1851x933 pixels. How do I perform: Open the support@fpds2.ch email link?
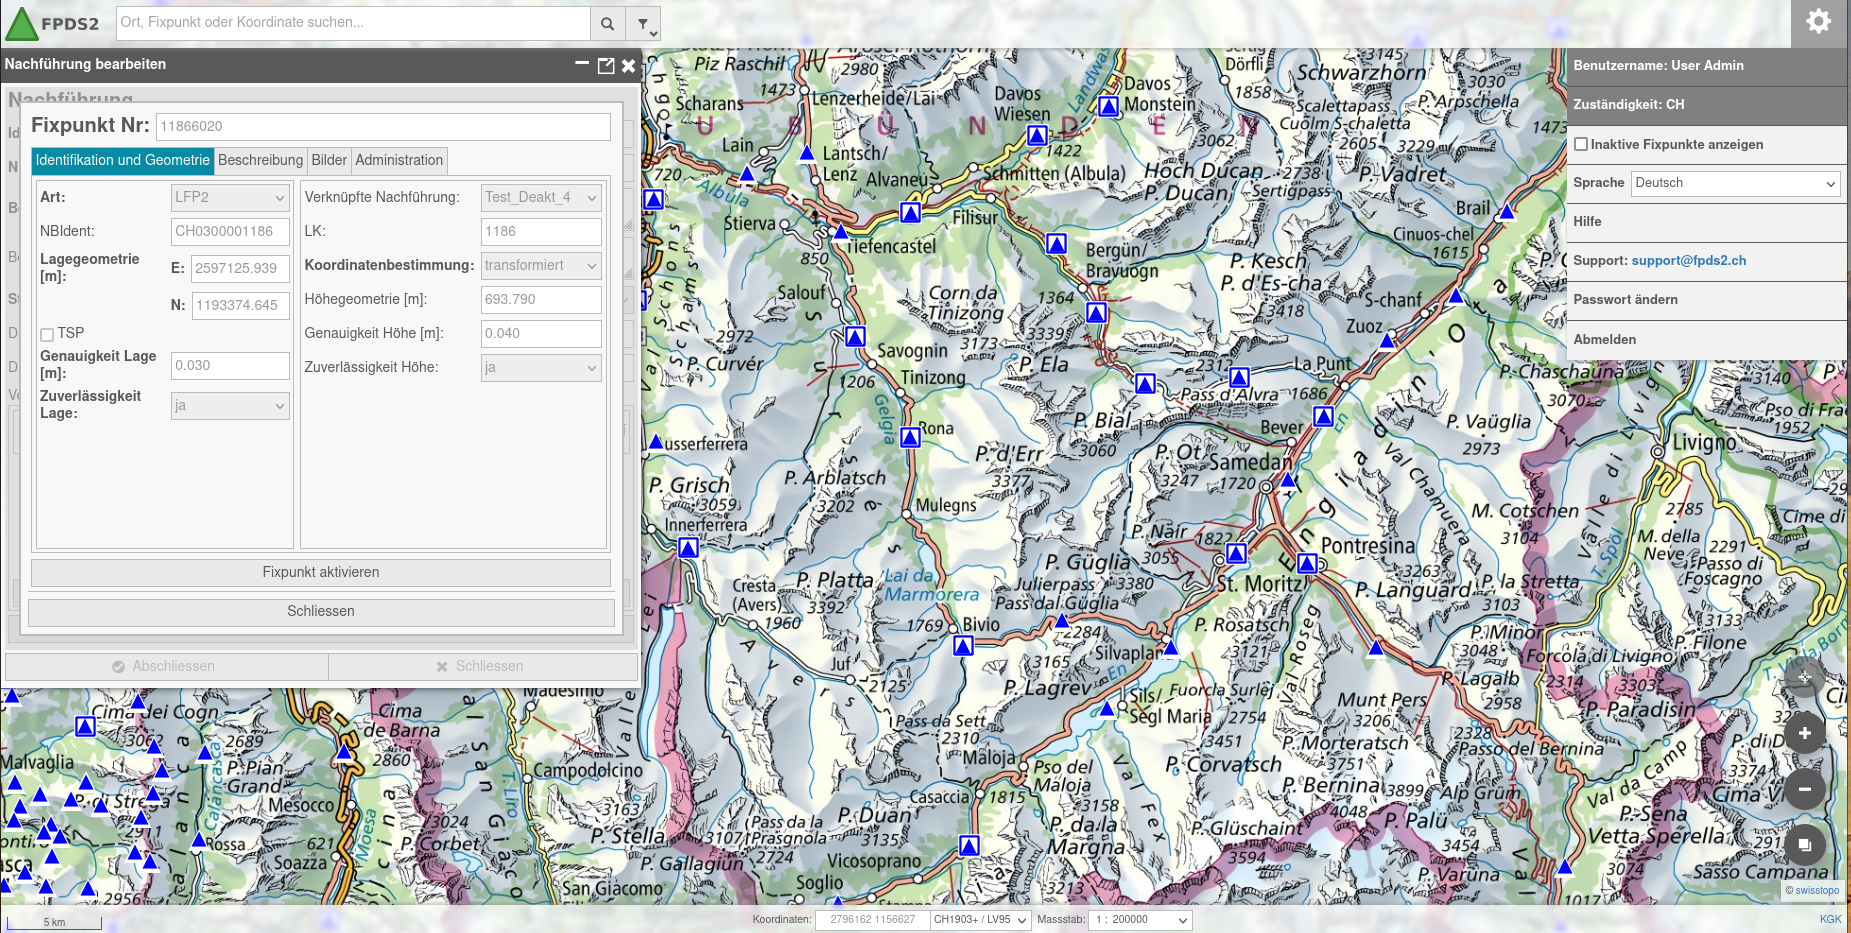pos(1688,260)
